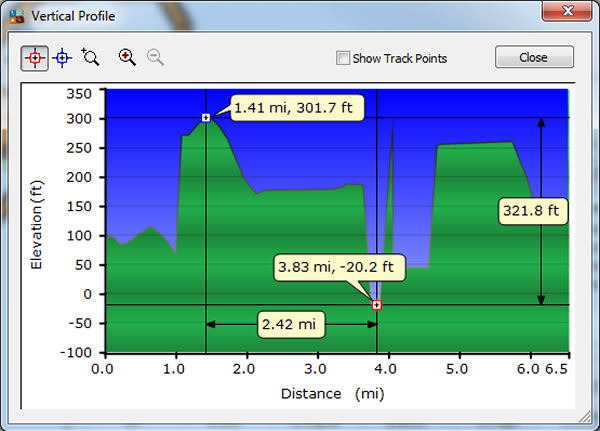Click the Vertical Profile app icon in title bar

[x=17, y=16]
